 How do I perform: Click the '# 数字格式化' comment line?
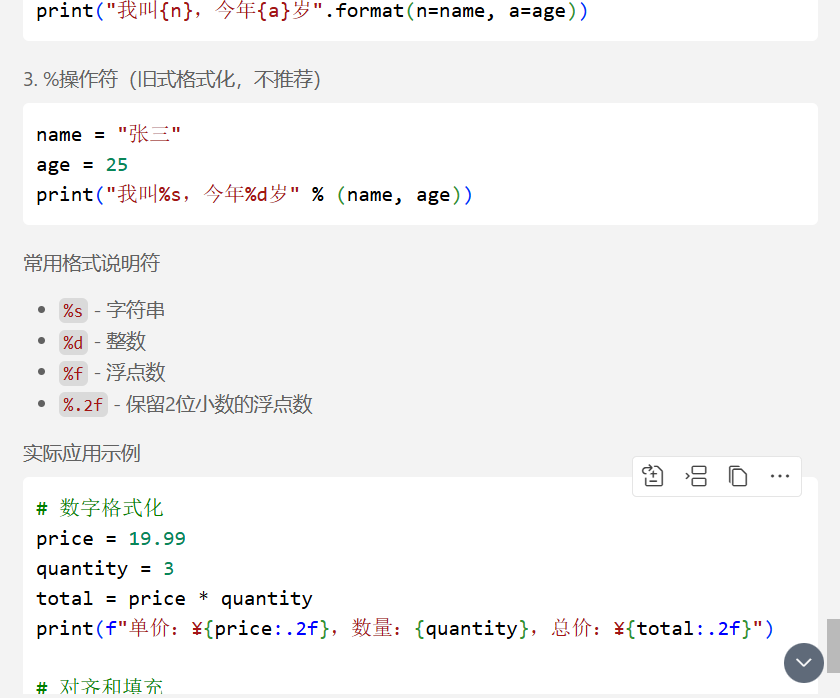pos(100,508)
